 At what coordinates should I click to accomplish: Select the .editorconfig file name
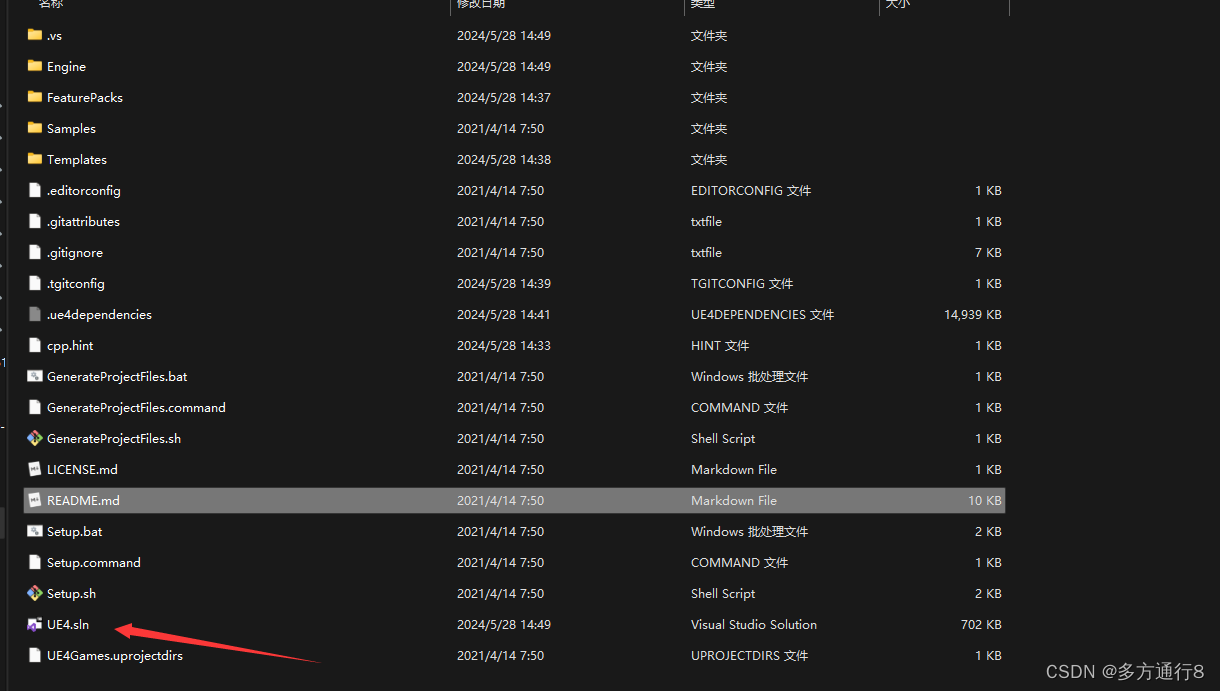coord(84,191)
